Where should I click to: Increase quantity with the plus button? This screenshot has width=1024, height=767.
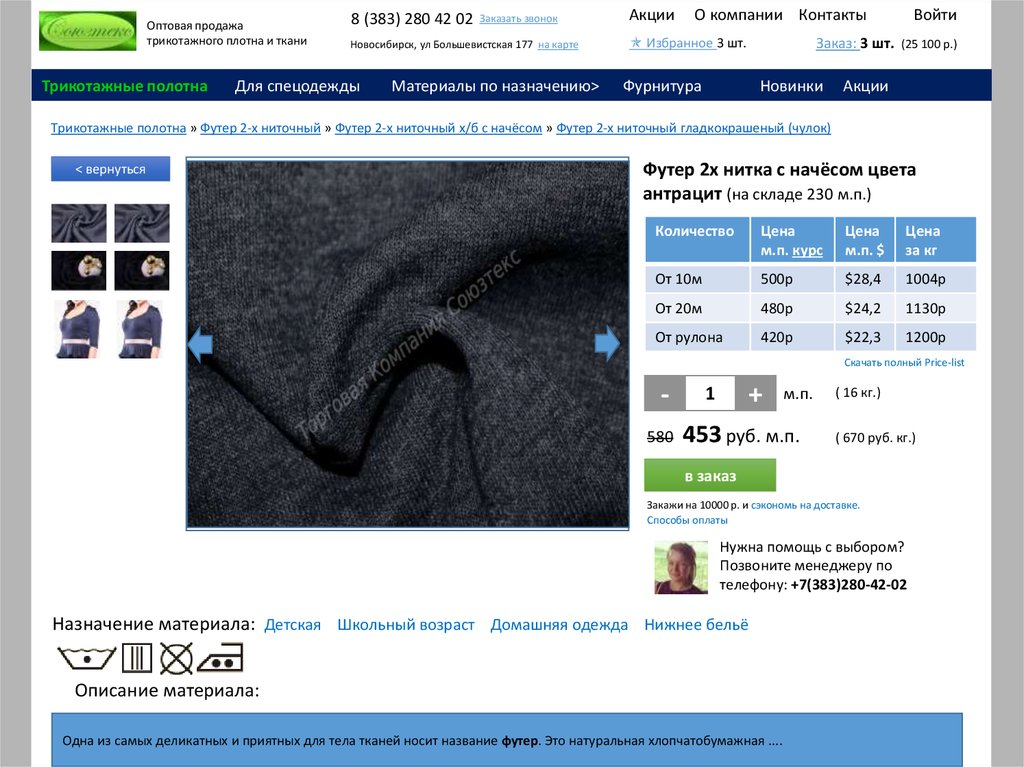point(755,394)
